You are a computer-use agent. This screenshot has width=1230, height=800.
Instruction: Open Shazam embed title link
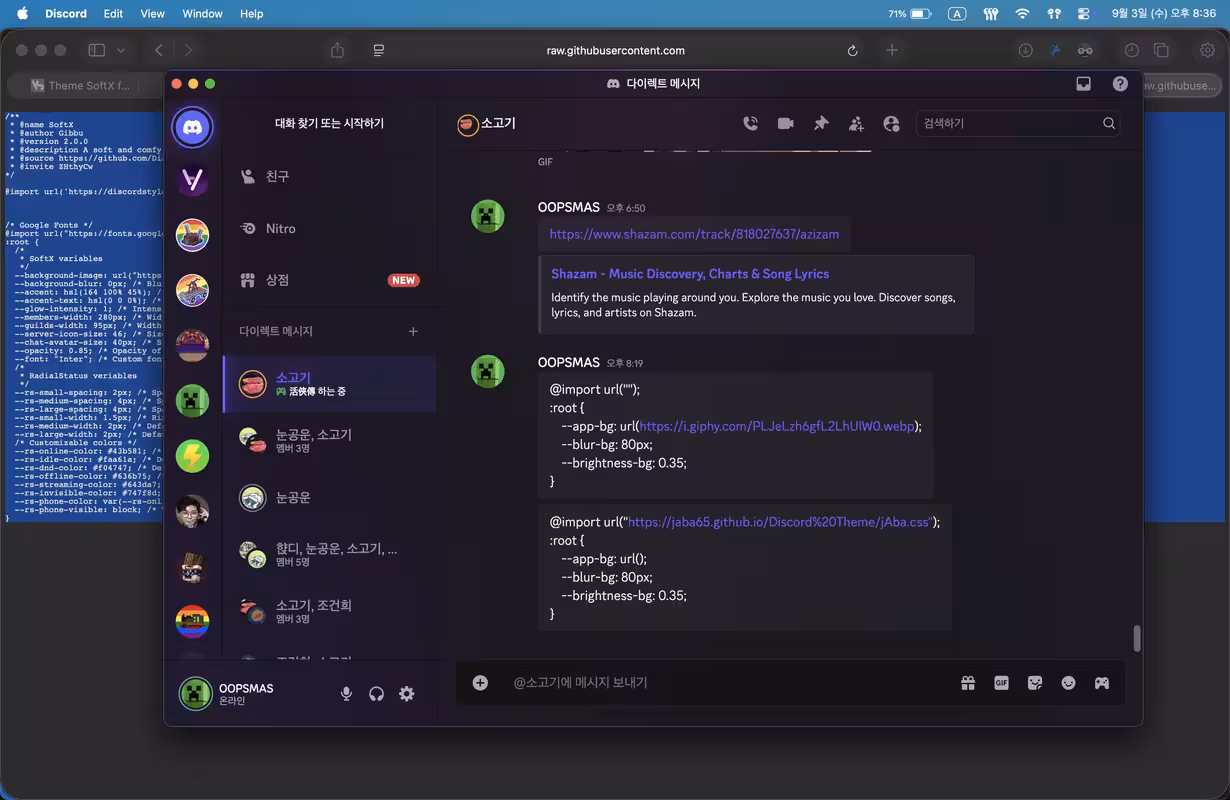click(690, 273)
